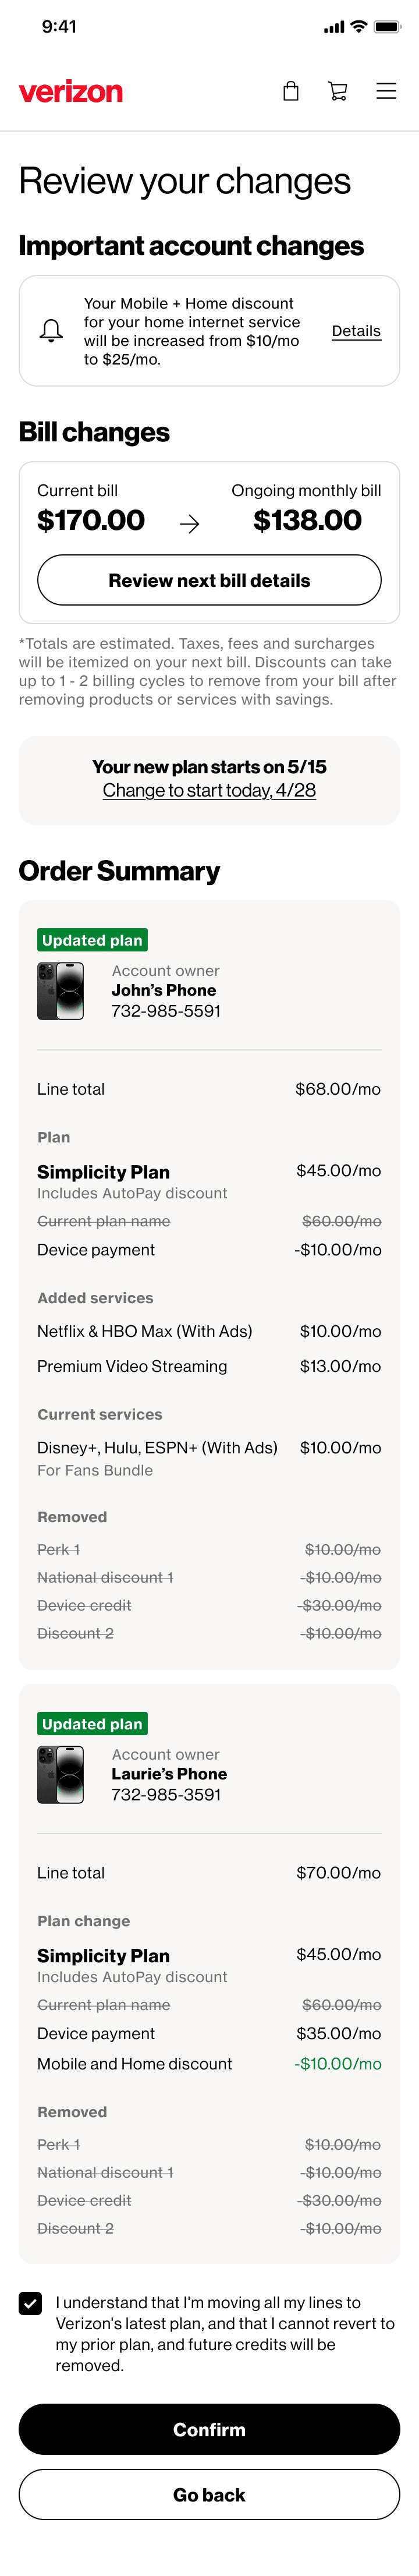The image size is (419, 2576).
Task: Click Updated plan badge for Laurie's Phone
Action: (x=92, y=1724)
